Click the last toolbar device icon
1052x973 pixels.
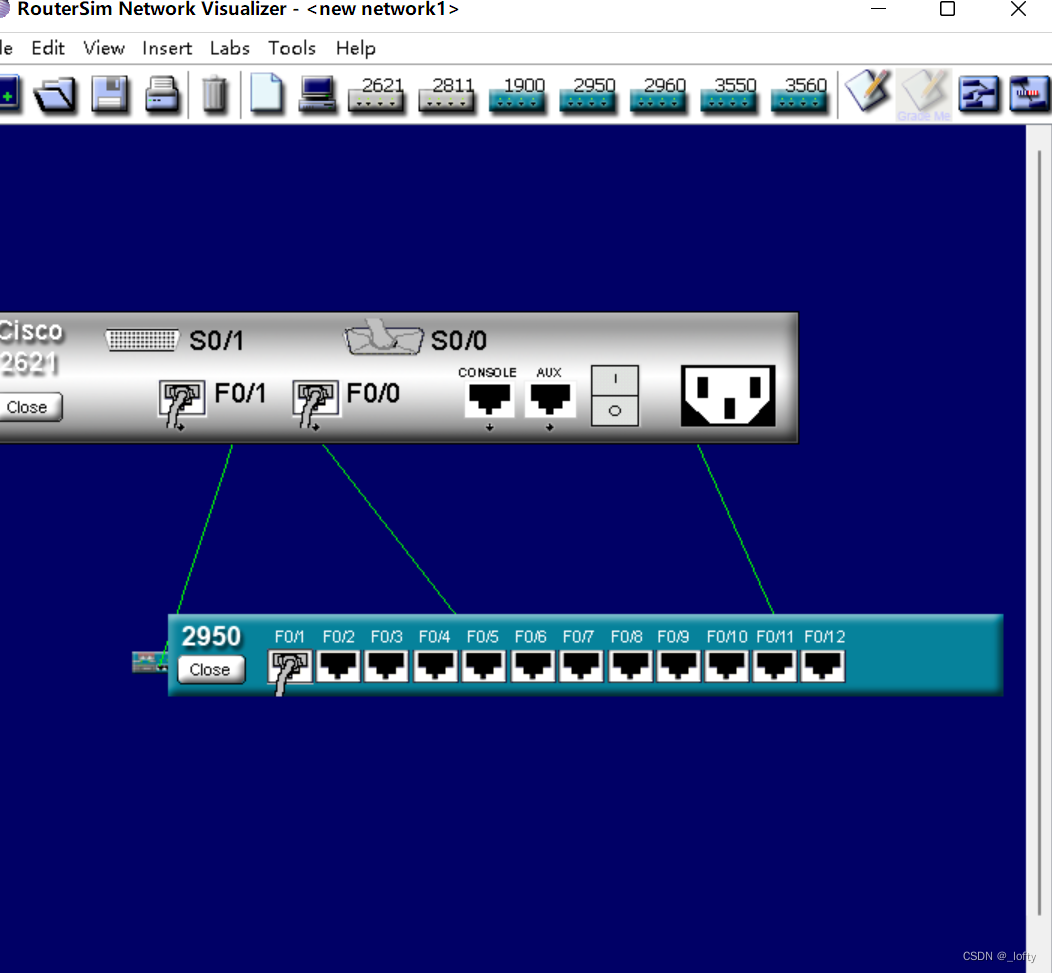click(1029, 94)
